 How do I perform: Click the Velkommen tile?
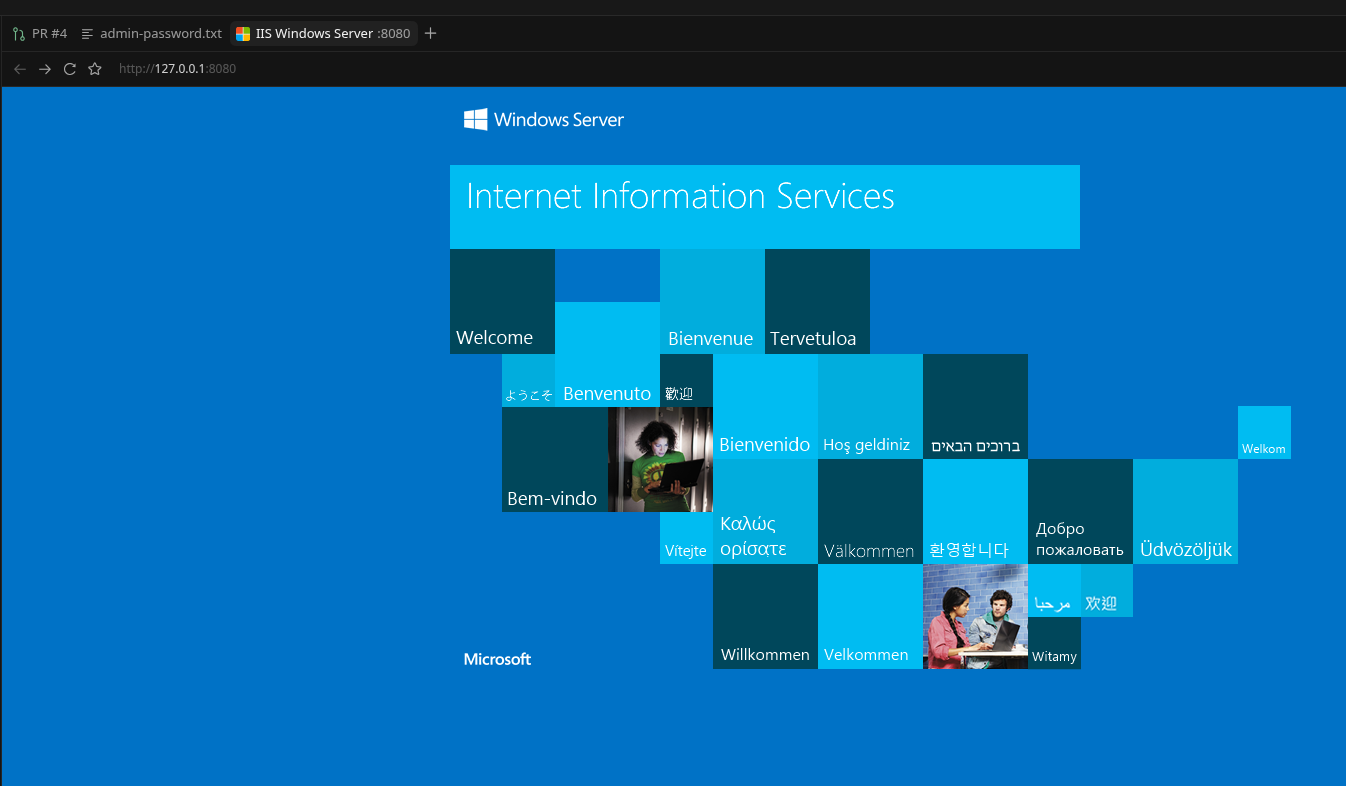[x=870, y=617]
